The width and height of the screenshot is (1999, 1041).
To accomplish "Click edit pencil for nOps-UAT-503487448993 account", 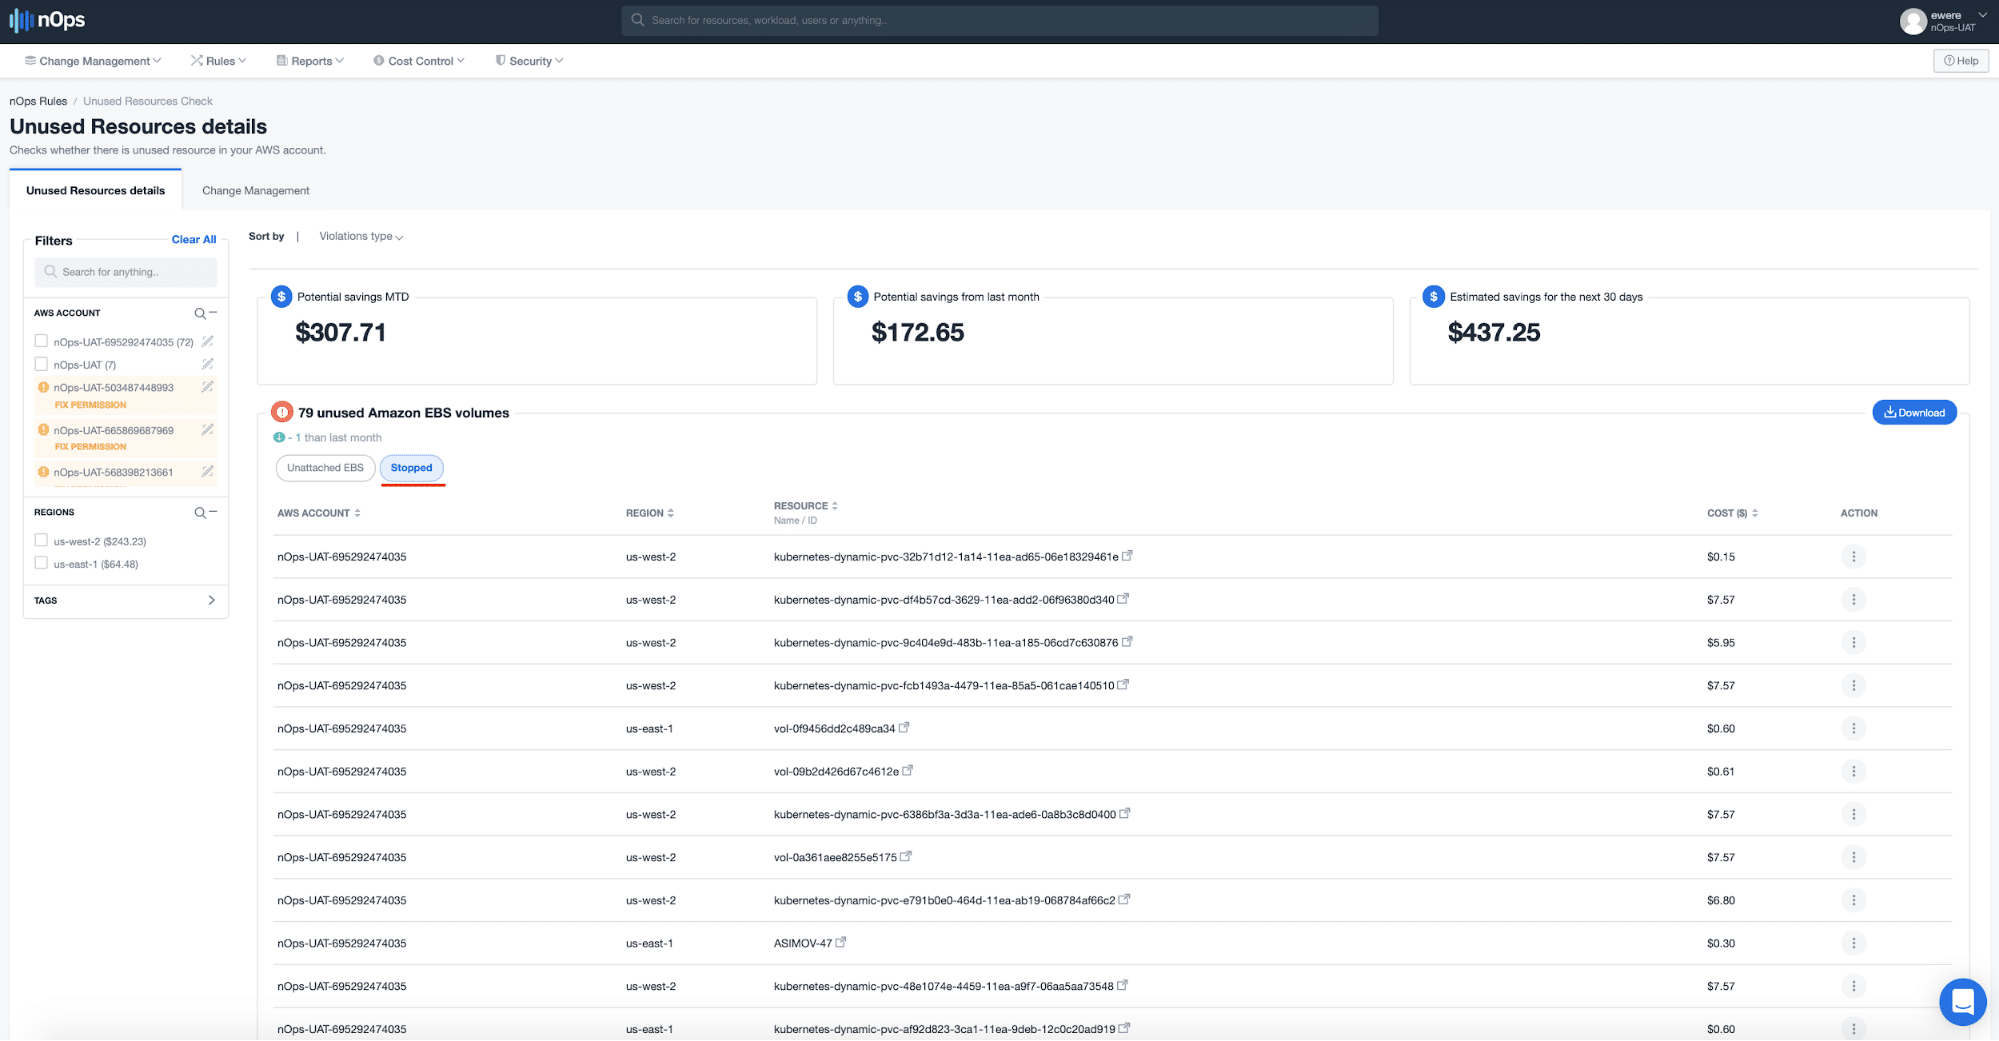I will pos(208,387).
